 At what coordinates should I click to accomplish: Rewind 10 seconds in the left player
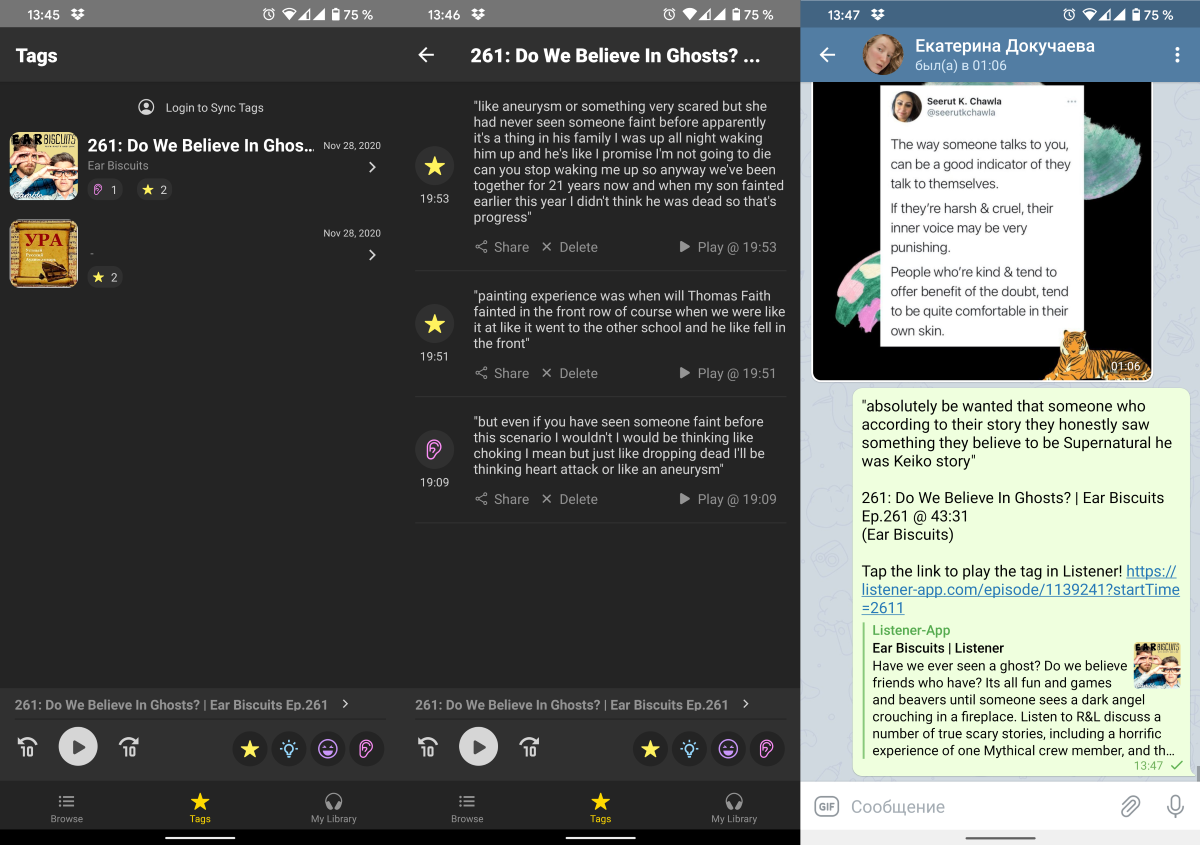(x=27, y=747)
